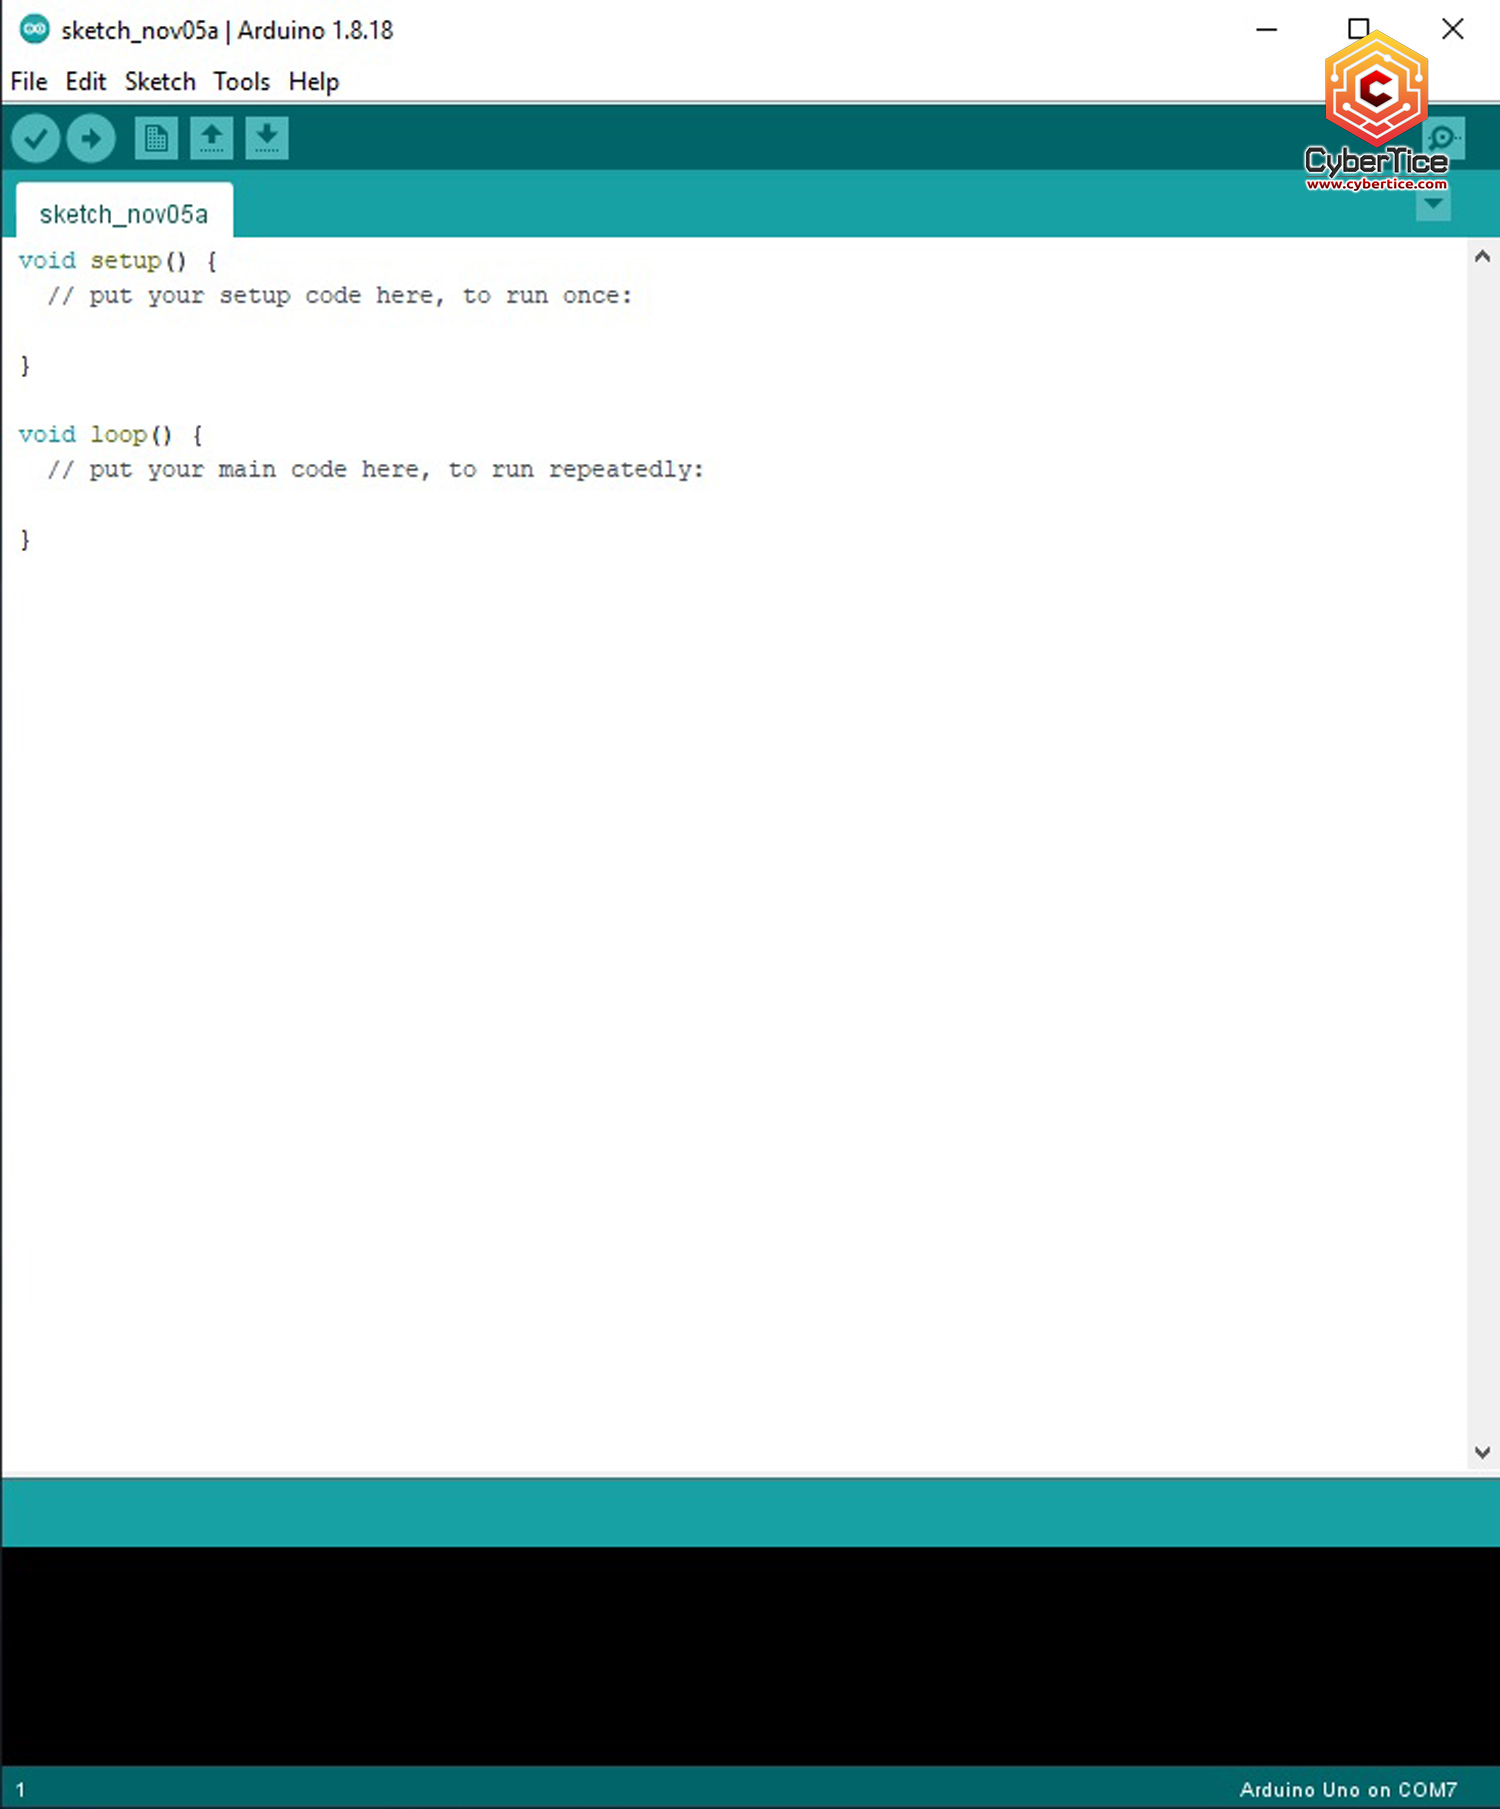Open the Sketch menu
Screen dimensions: 1500x1809
pos(160,82)
